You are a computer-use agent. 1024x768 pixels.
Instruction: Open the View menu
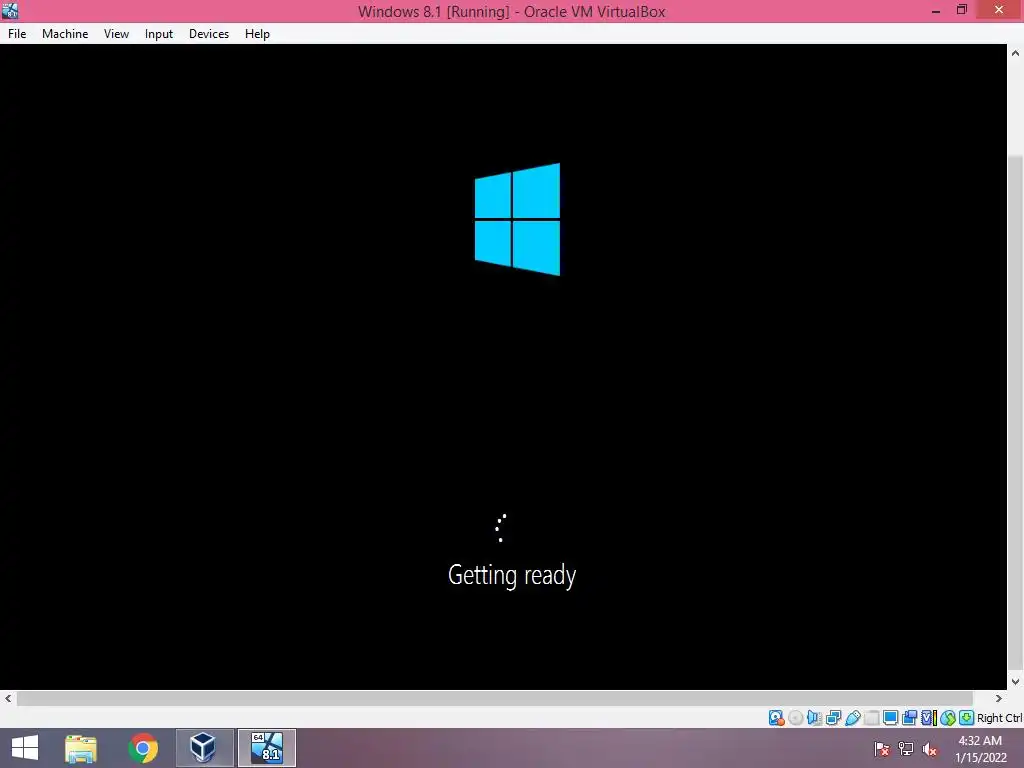pyautogui.click(x=116, y=34)
